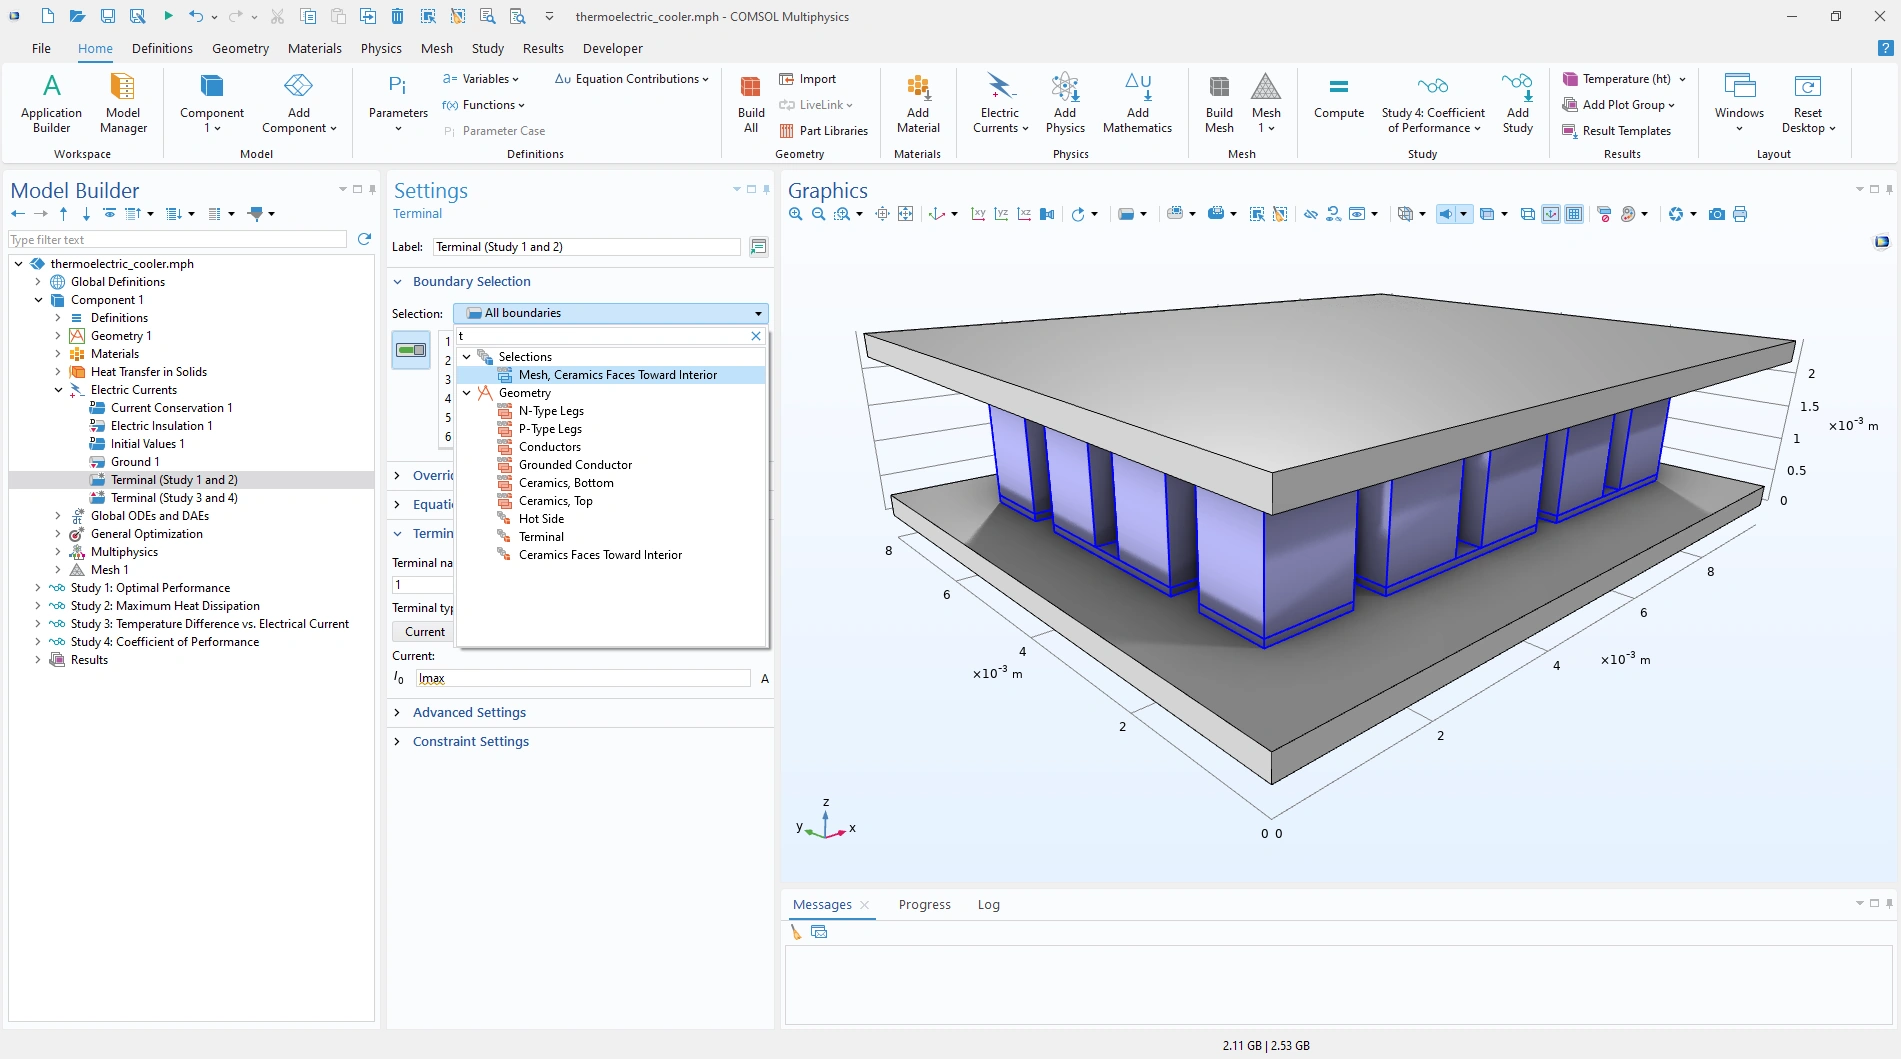Viewport: 1901px width, 1059px height.
Task: Expand the Global Definitions node
Action: click(38, 282)
